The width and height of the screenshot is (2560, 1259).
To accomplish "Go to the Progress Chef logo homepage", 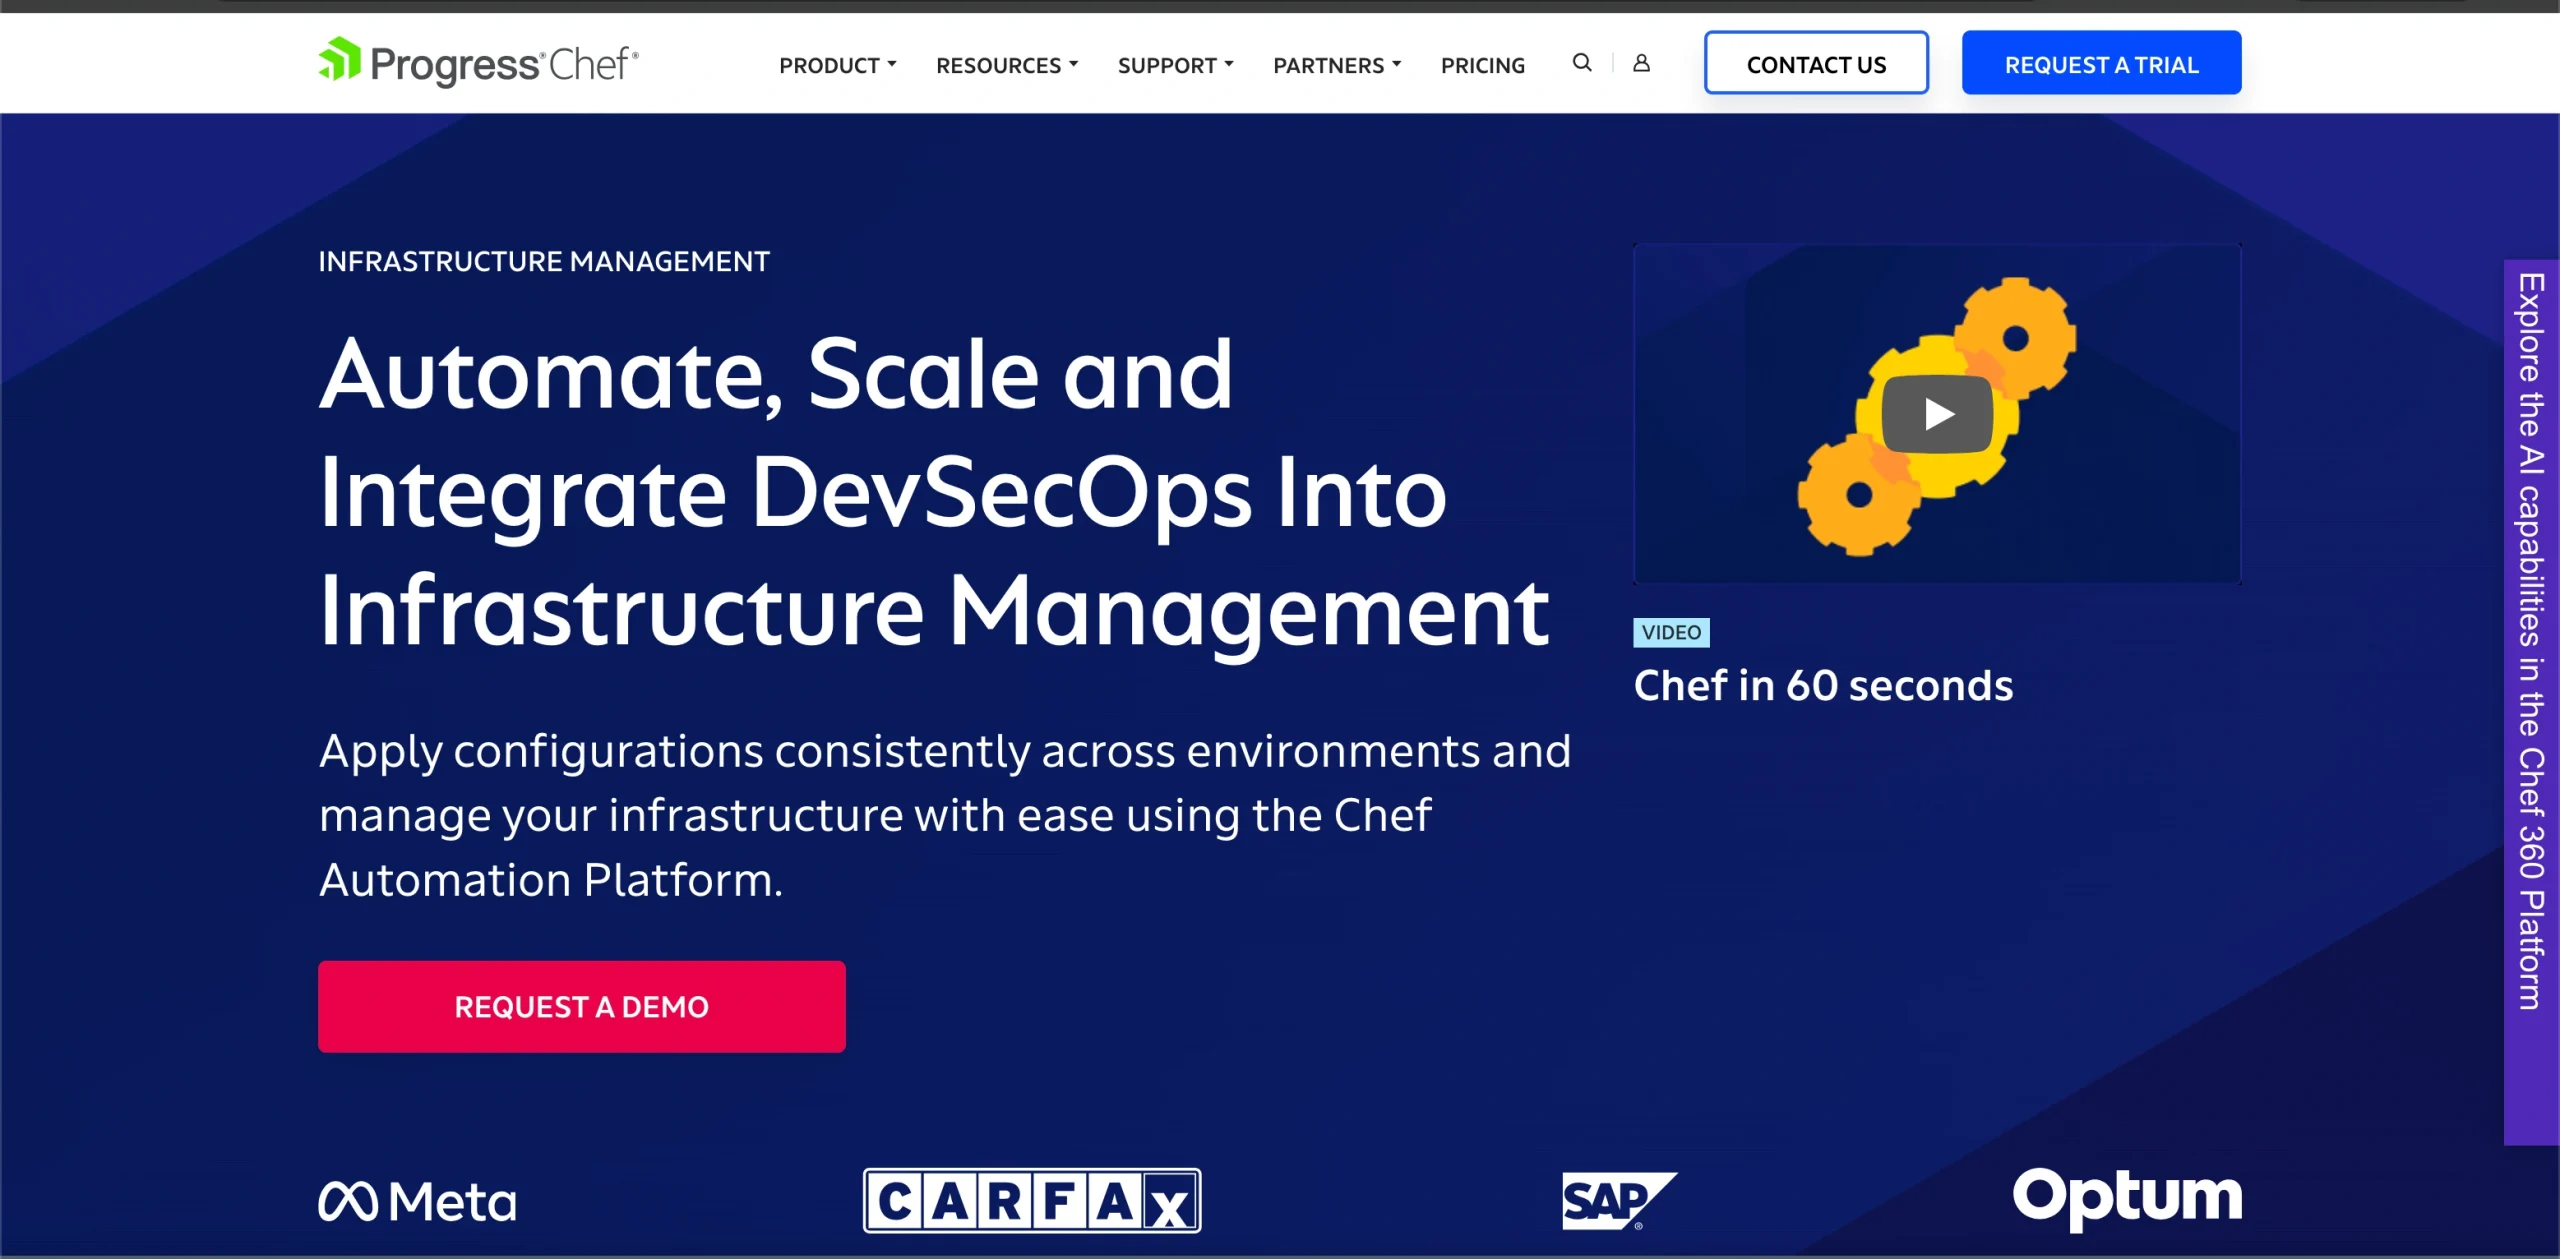I will pyautogui.click(x=478, y=62).
